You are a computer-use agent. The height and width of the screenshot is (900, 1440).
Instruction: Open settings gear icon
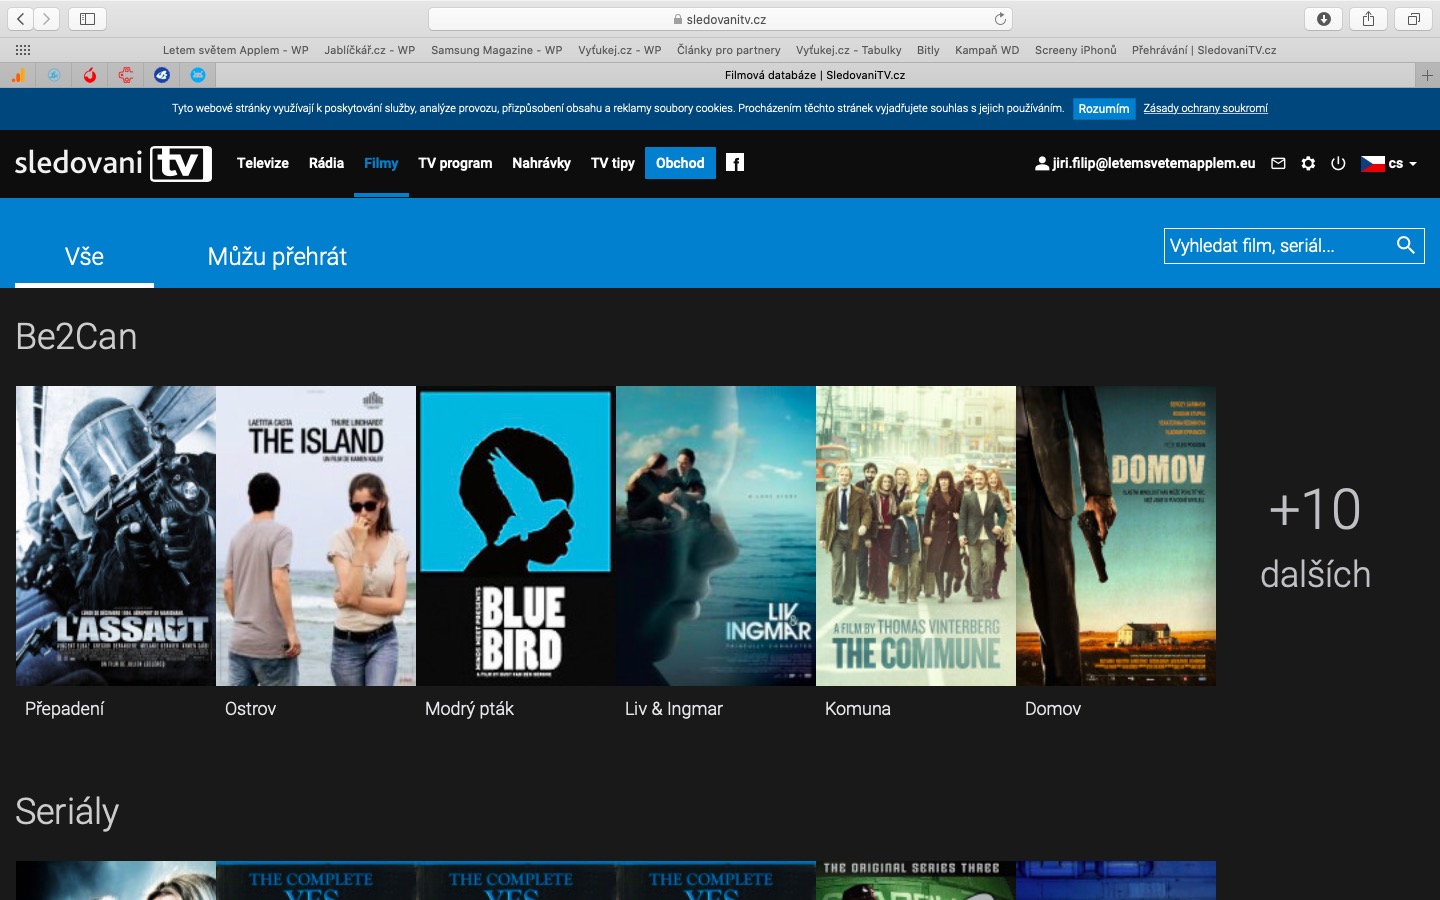1308,163
